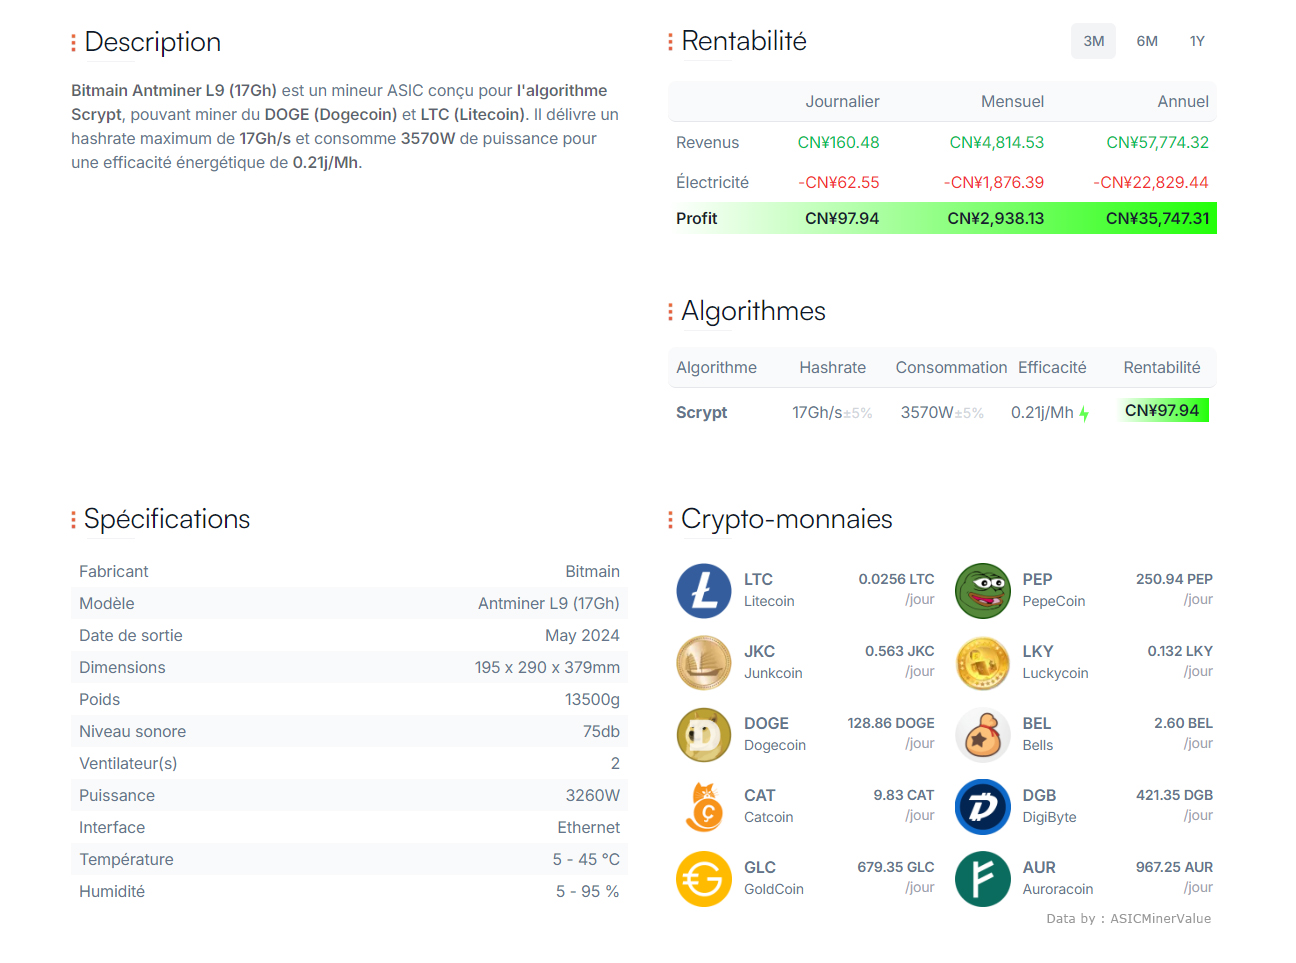
Task: Select the 3570W consumption value
Action: [927, 412]
